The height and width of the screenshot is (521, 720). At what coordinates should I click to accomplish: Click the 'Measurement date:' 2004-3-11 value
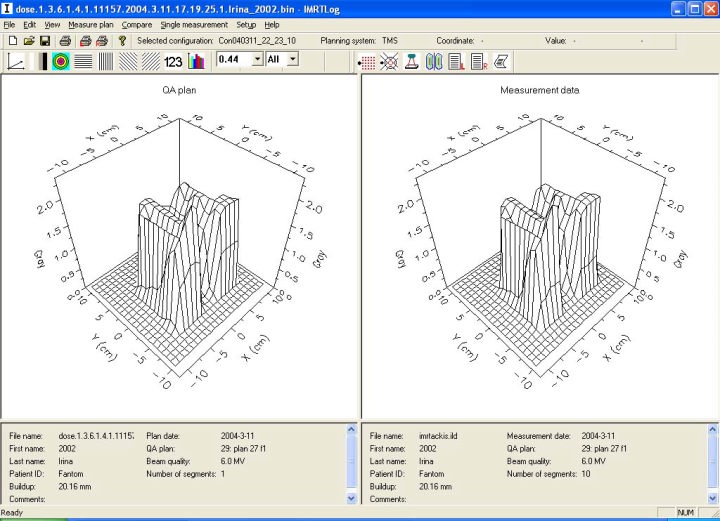[598, 436]
